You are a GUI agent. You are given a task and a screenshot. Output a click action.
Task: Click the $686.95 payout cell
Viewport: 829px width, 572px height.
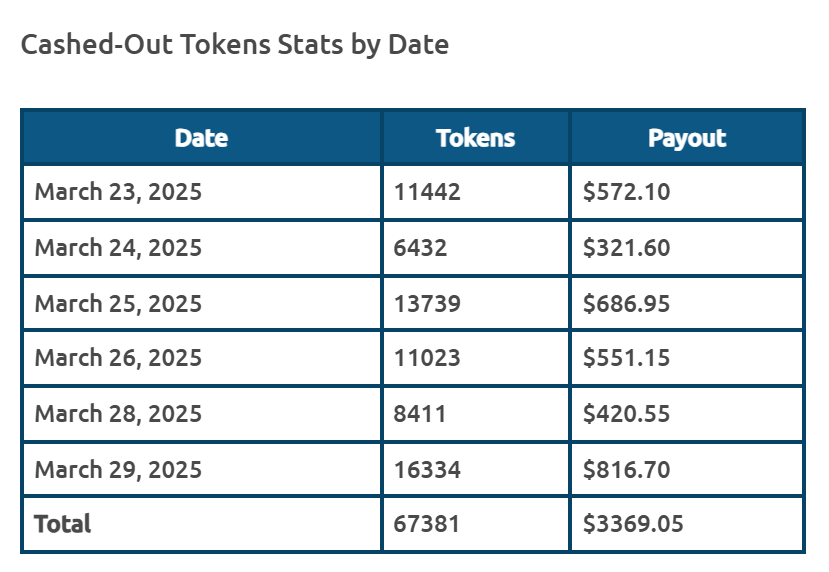click(687, 304)
